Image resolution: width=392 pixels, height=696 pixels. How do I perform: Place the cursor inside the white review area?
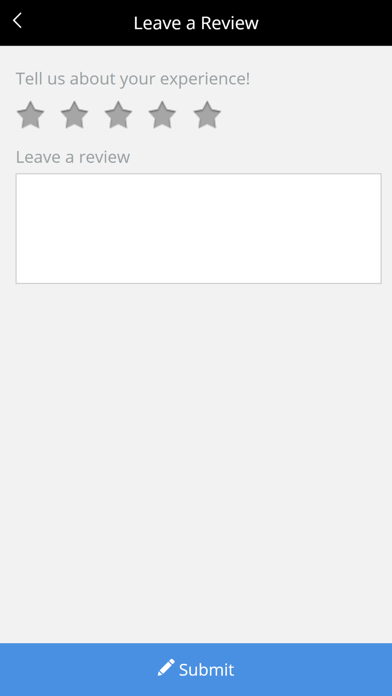(198, 228)
